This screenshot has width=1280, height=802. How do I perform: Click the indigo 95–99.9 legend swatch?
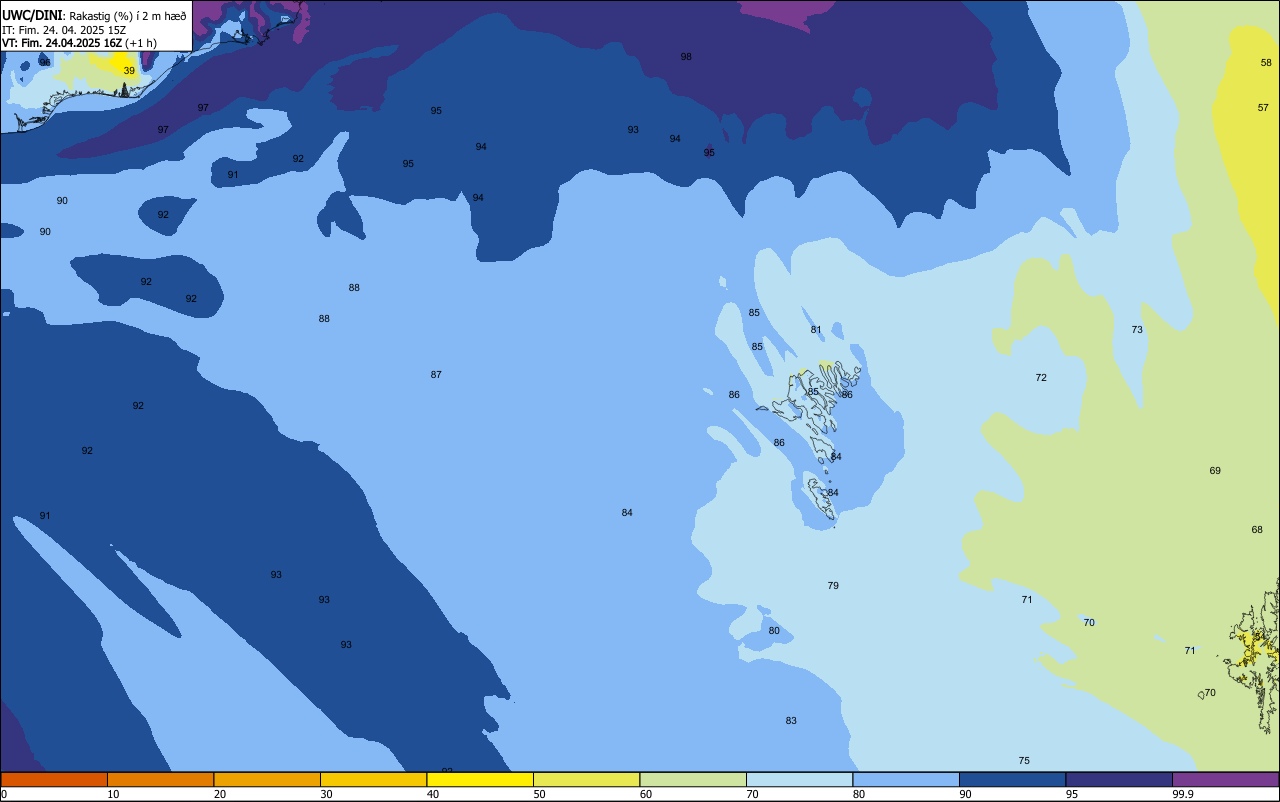pos(1119,779)
